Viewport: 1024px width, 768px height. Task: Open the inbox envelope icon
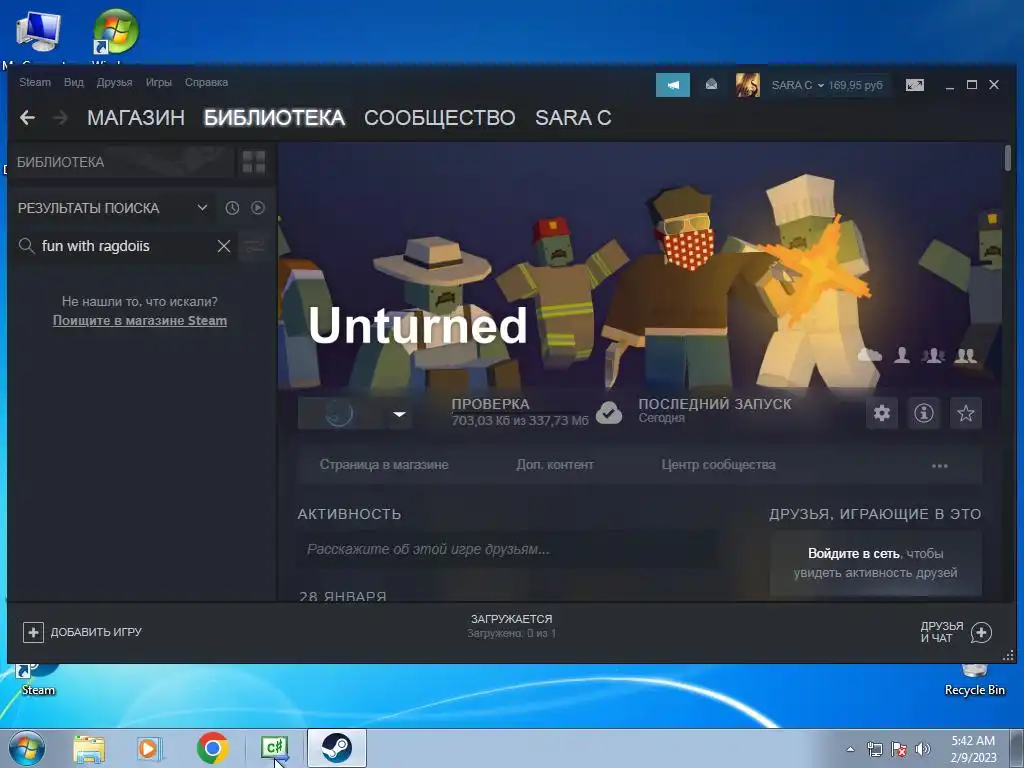coord(711,85)
